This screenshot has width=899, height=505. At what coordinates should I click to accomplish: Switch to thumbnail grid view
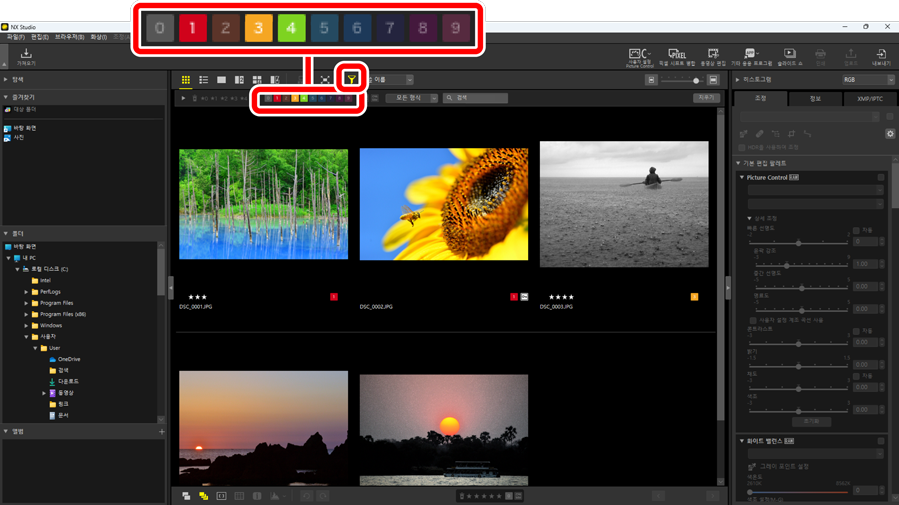click(x=186, y=80)
